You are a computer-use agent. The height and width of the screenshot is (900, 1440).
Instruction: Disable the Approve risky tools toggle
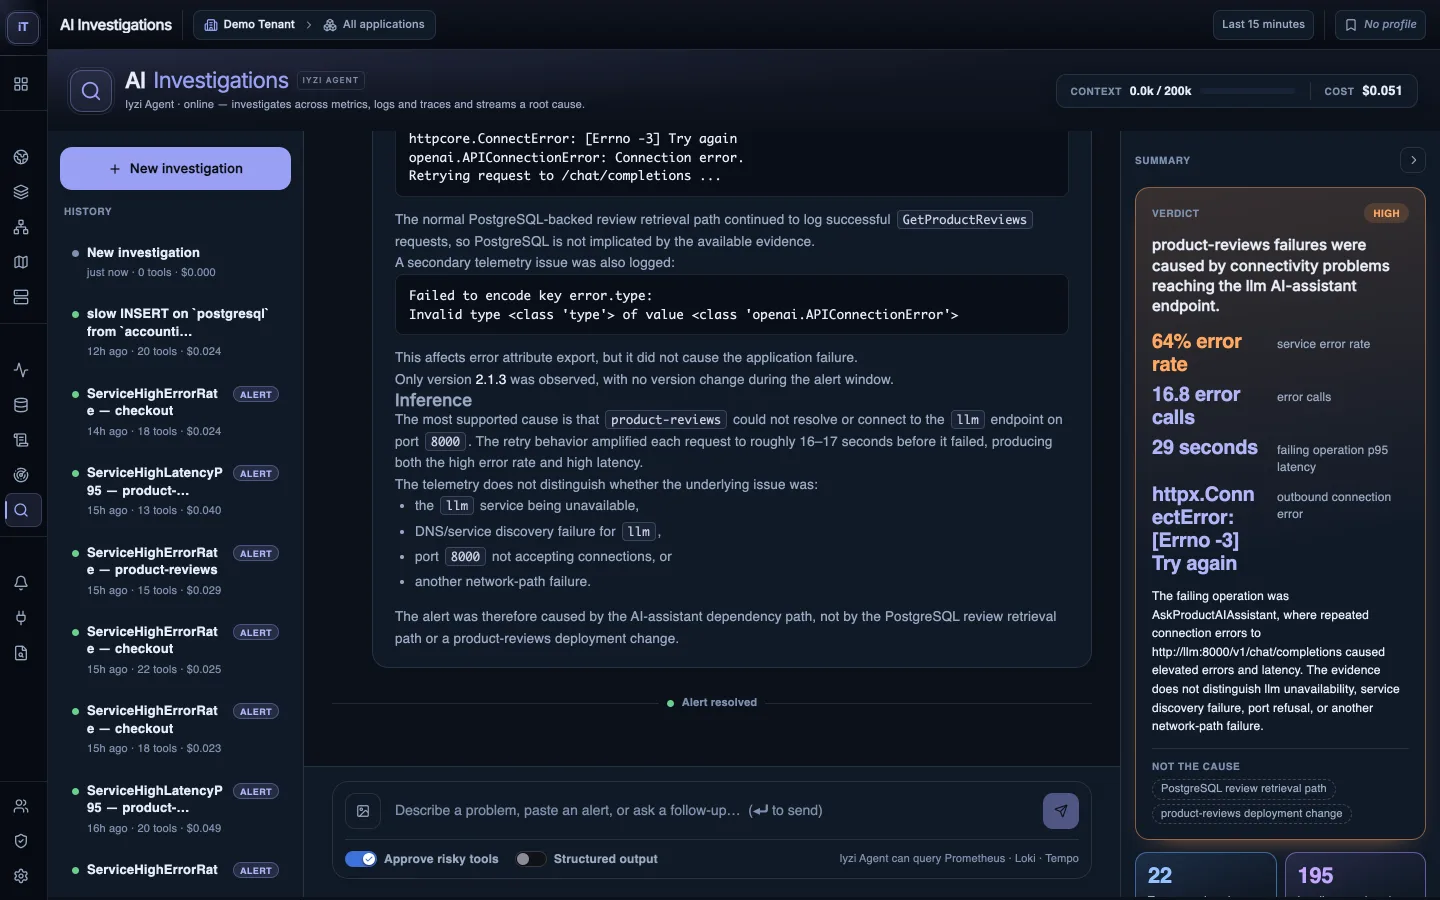point(361,859)
